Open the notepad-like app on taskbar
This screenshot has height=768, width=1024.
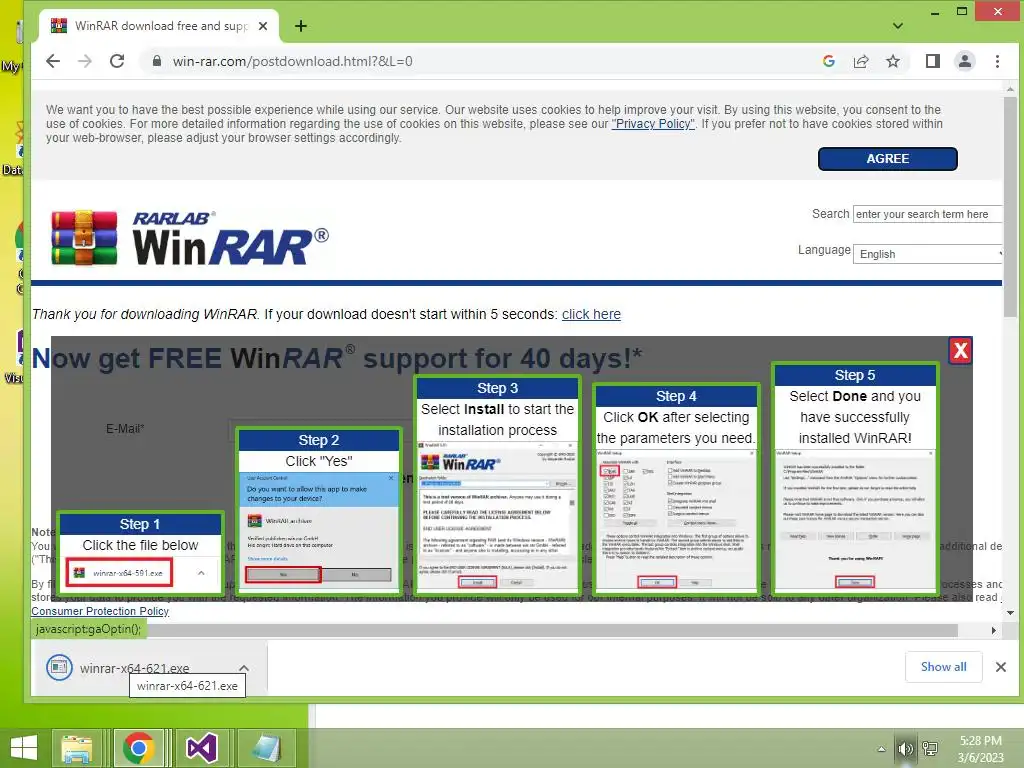click(x=266, y=748)
